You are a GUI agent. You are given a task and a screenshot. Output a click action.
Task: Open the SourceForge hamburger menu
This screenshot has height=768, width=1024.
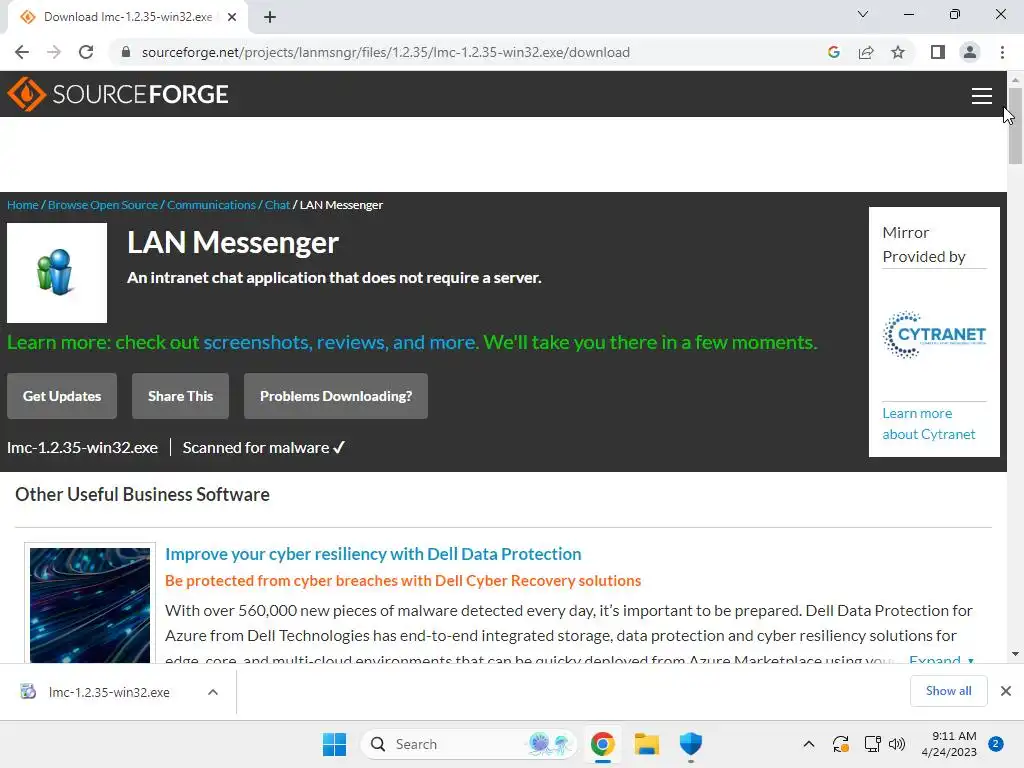coord(982,96)
